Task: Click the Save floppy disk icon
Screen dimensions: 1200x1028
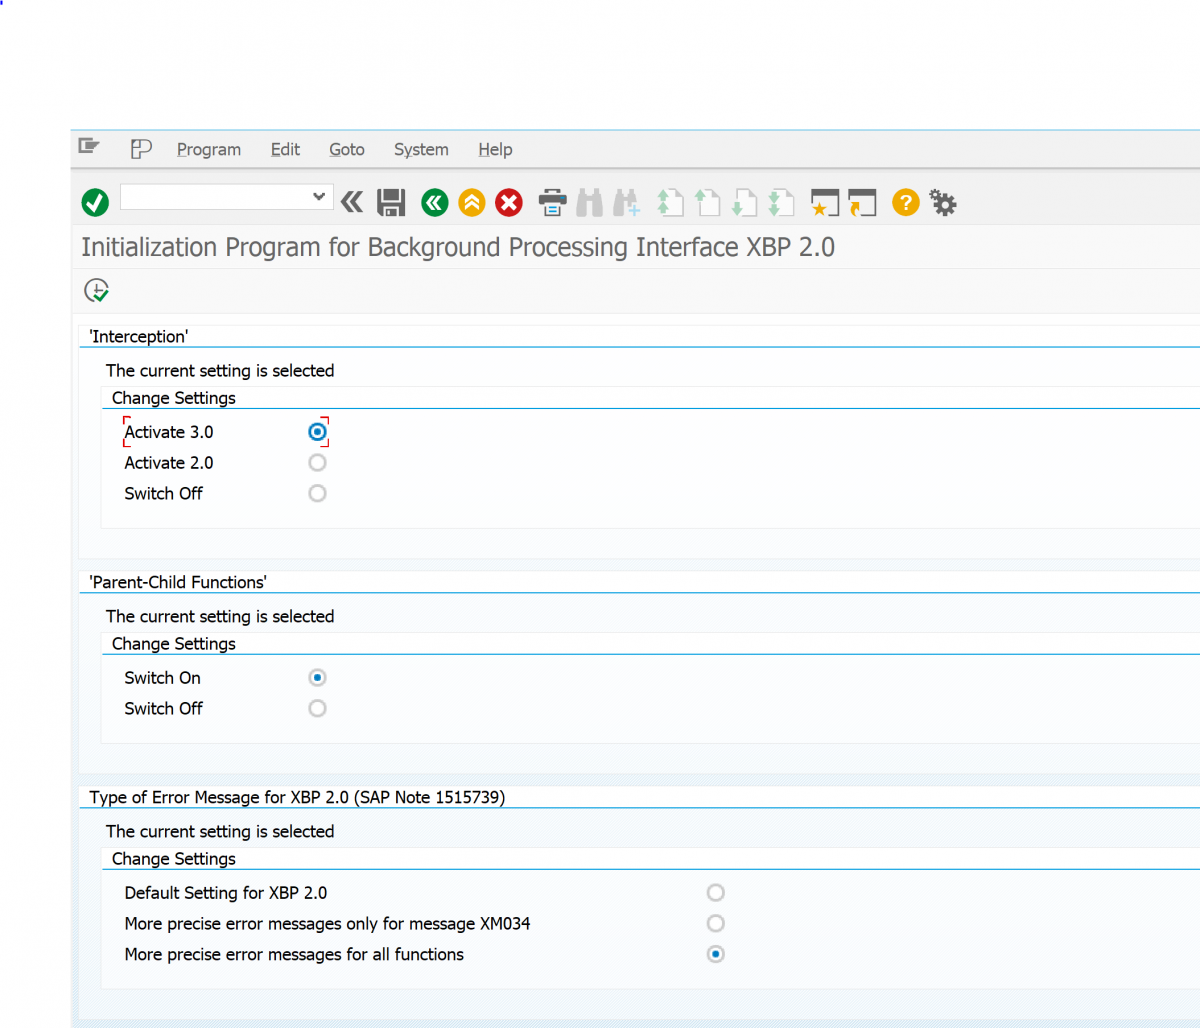Action: click(x=391, y=203)
